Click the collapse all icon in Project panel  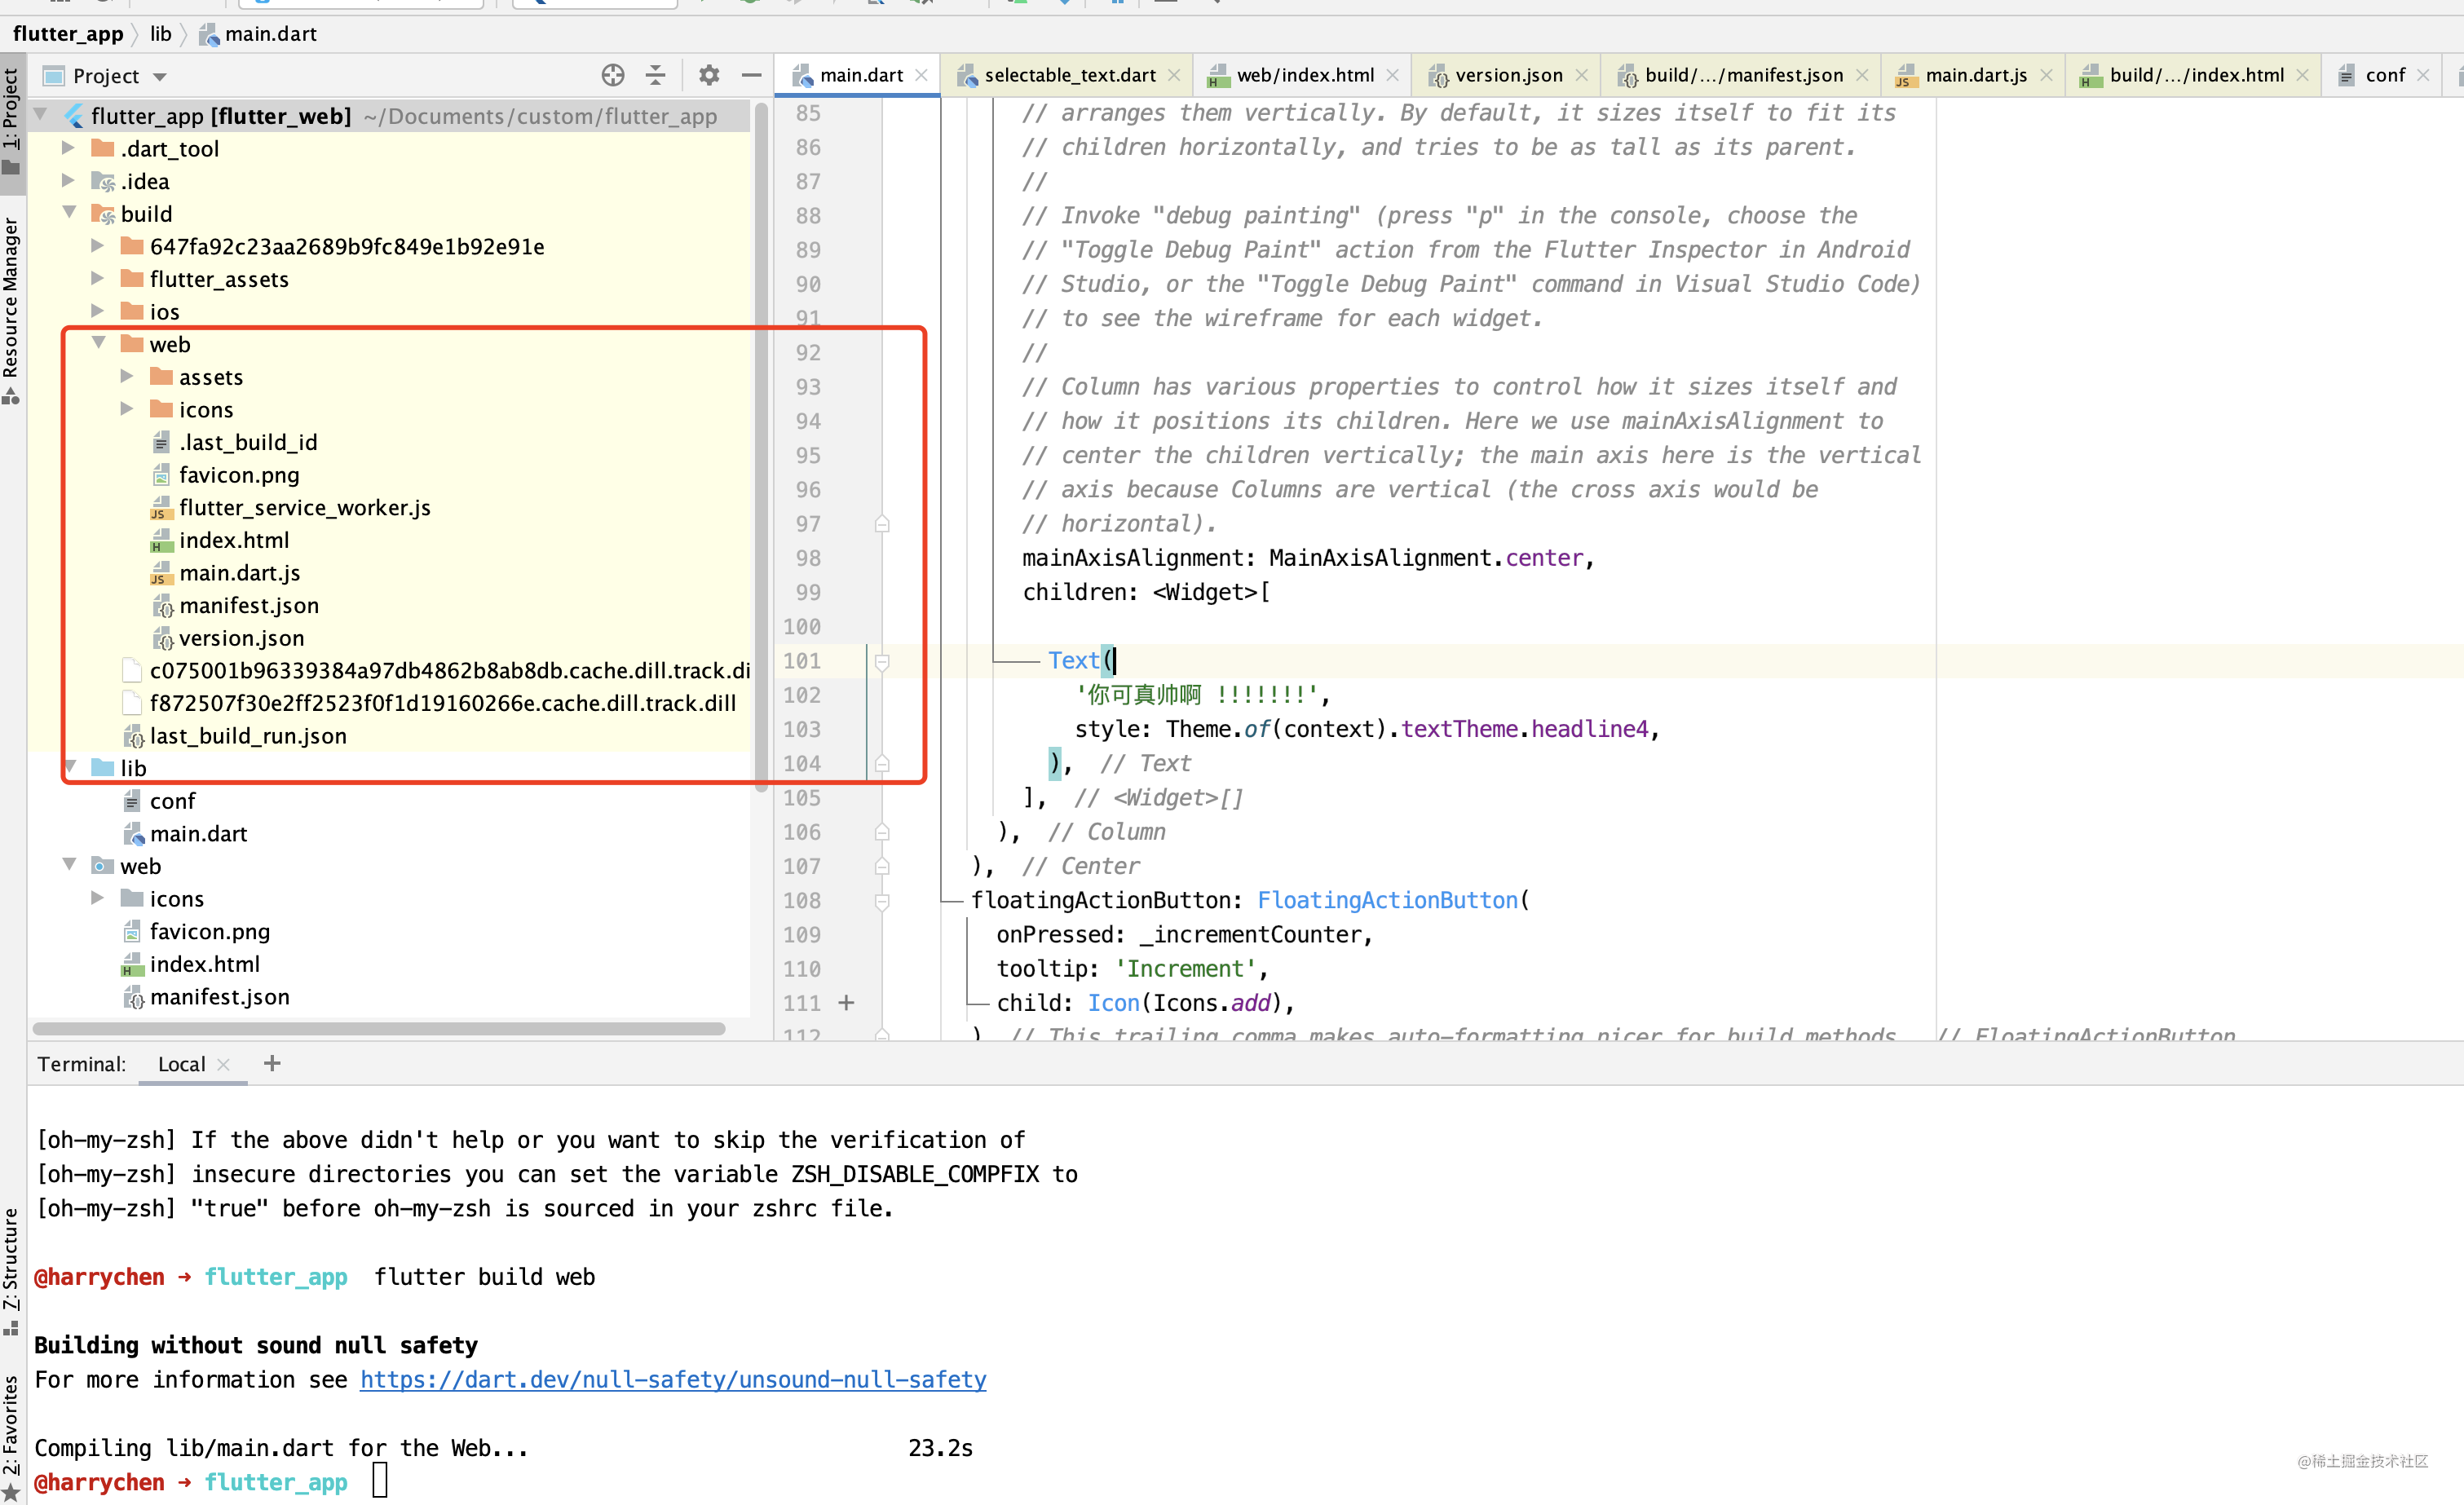(x=655, y=75)
